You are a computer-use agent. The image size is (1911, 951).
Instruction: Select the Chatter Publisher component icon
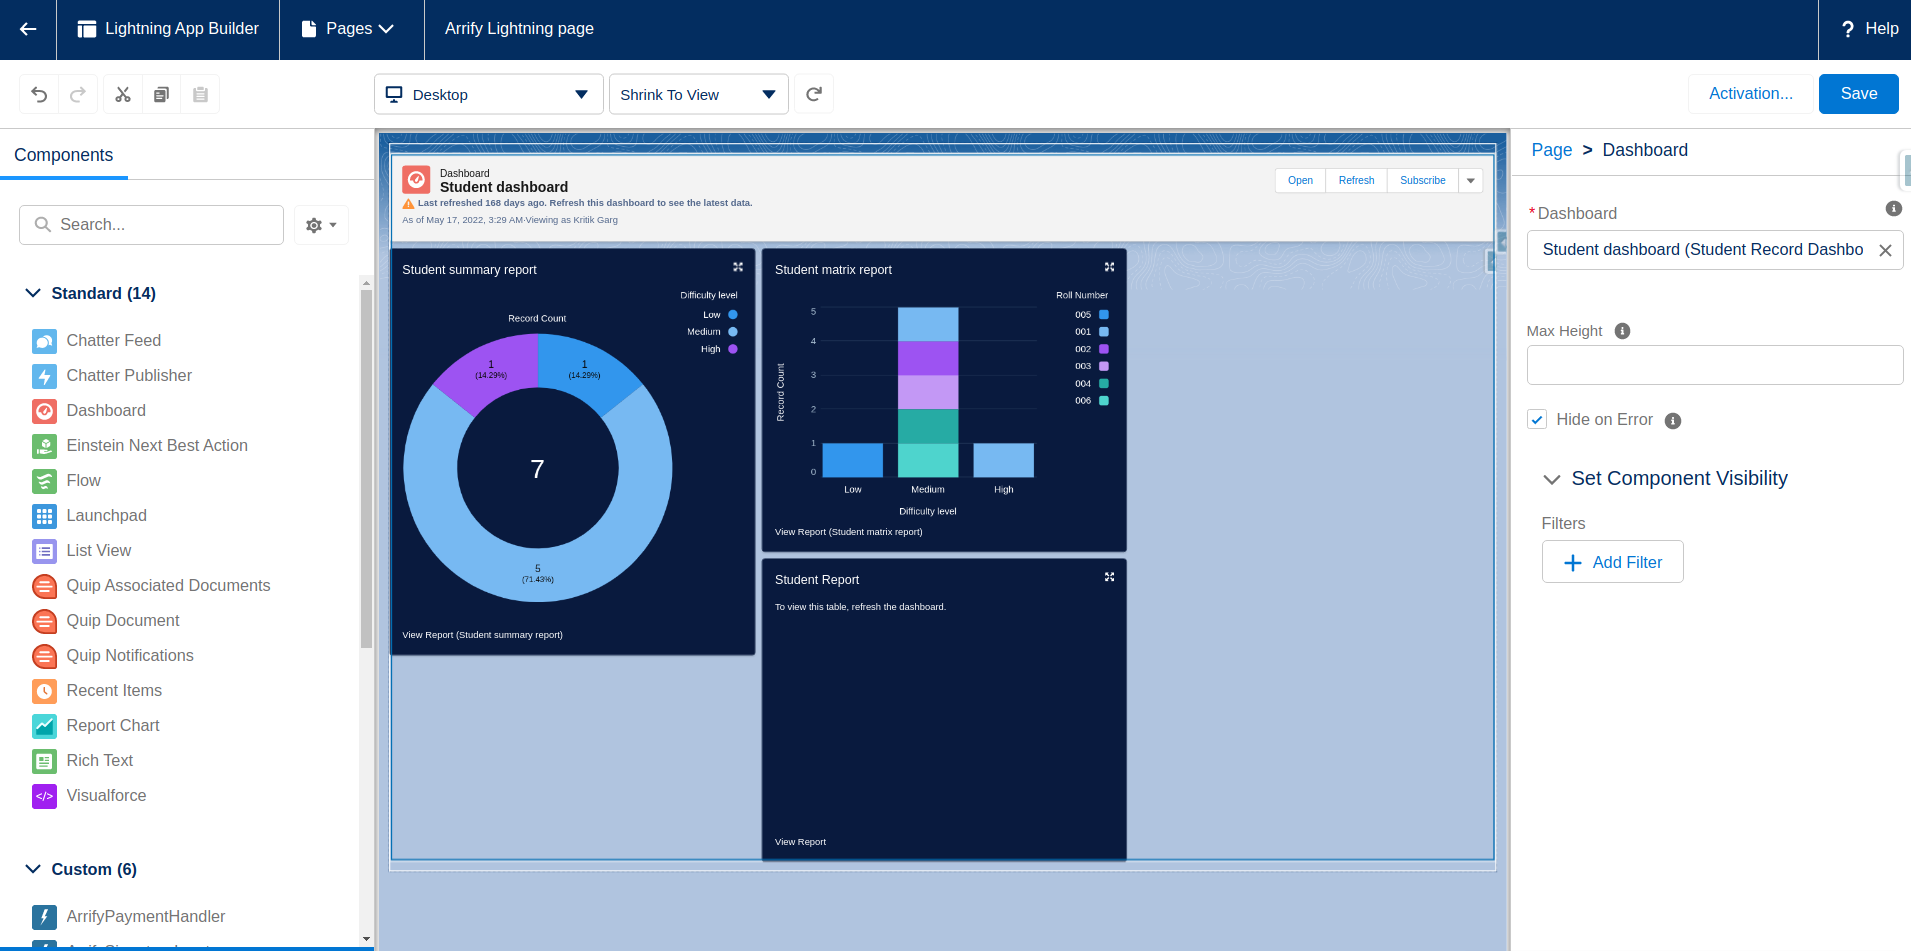tap(44, 376)
